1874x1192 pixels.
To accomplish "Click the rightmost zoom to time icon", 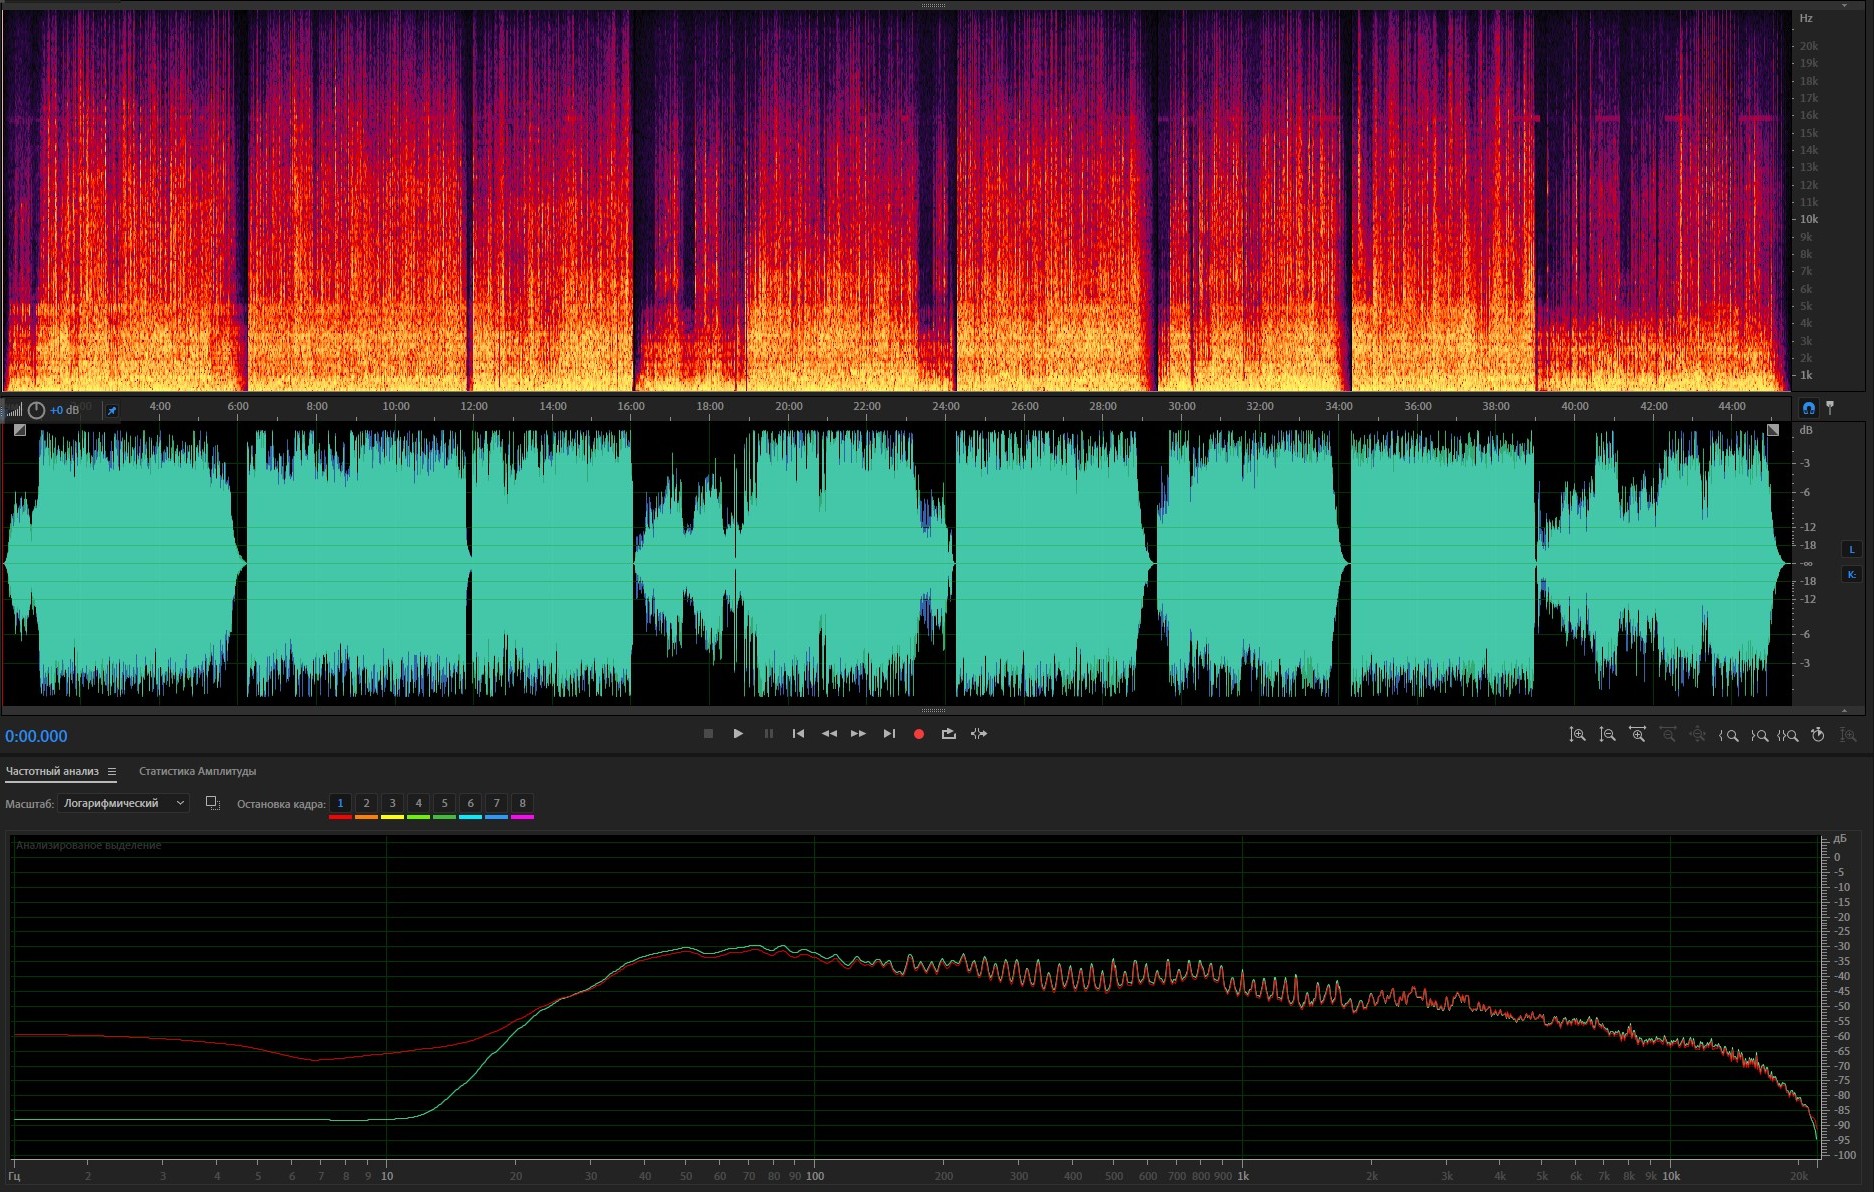I will pos(1848,735).
